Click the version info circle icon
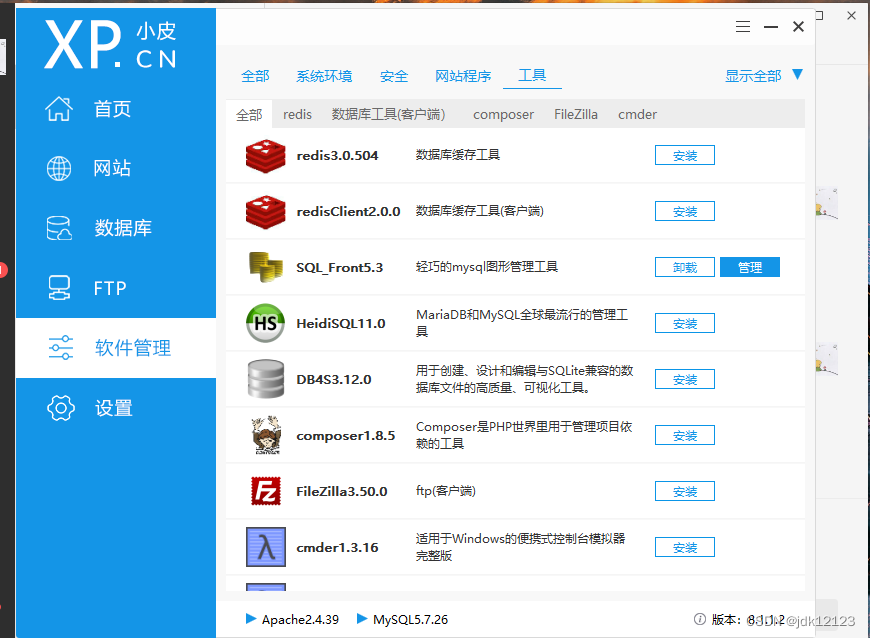 click(x=700, y=619)
